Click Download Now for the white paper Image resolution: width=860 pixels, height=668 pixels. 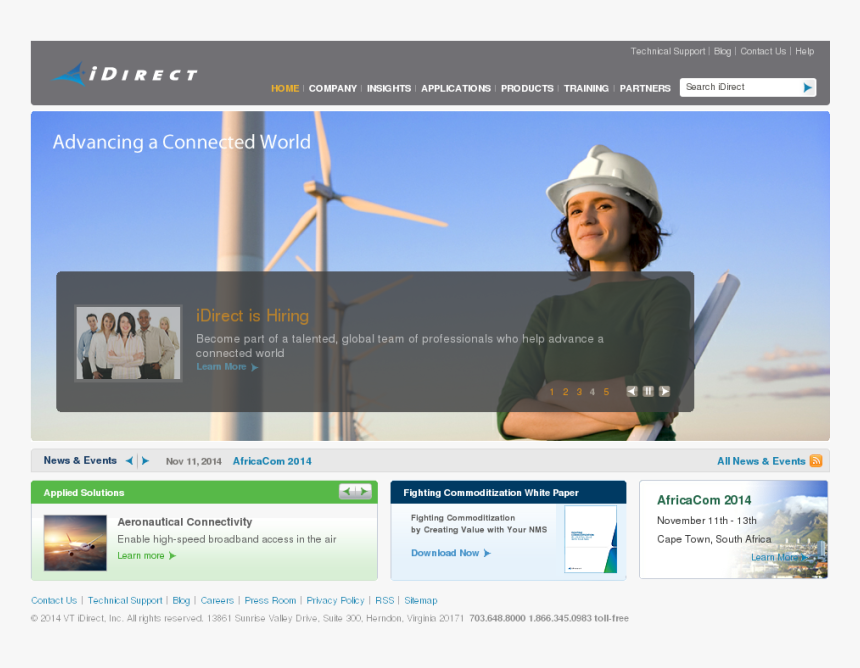pos(451,553)
